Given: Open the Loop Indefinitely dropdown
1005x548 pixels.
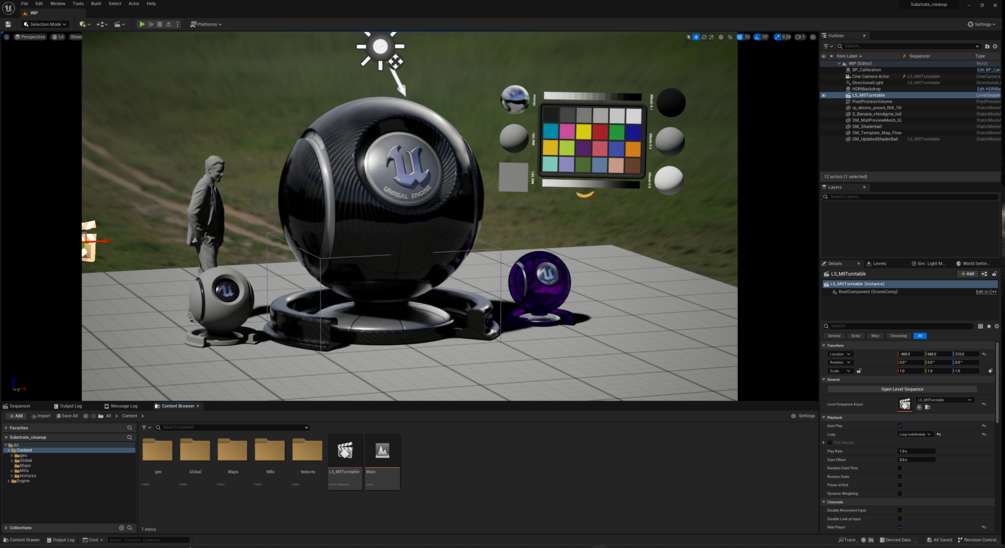Looking at the screenshot, I should click(x=915, y=435).
